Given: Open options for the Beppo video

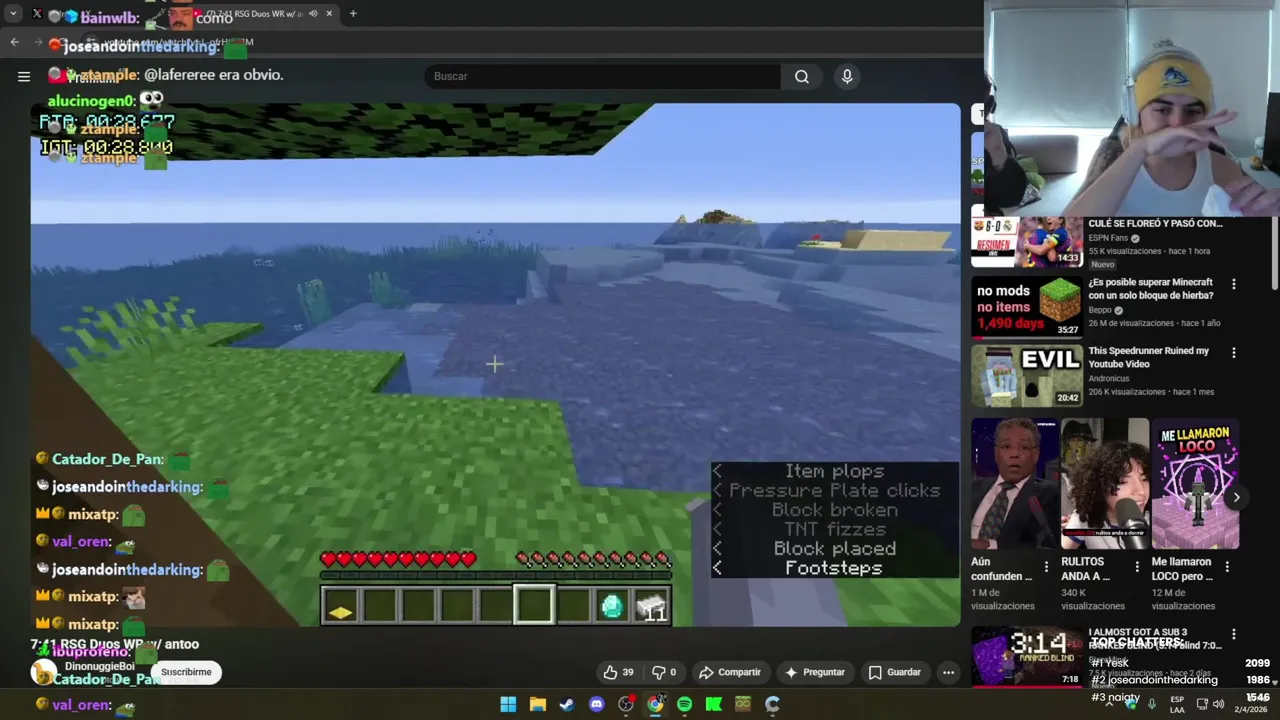Looking at the screenshot, I should (1233, 284).
